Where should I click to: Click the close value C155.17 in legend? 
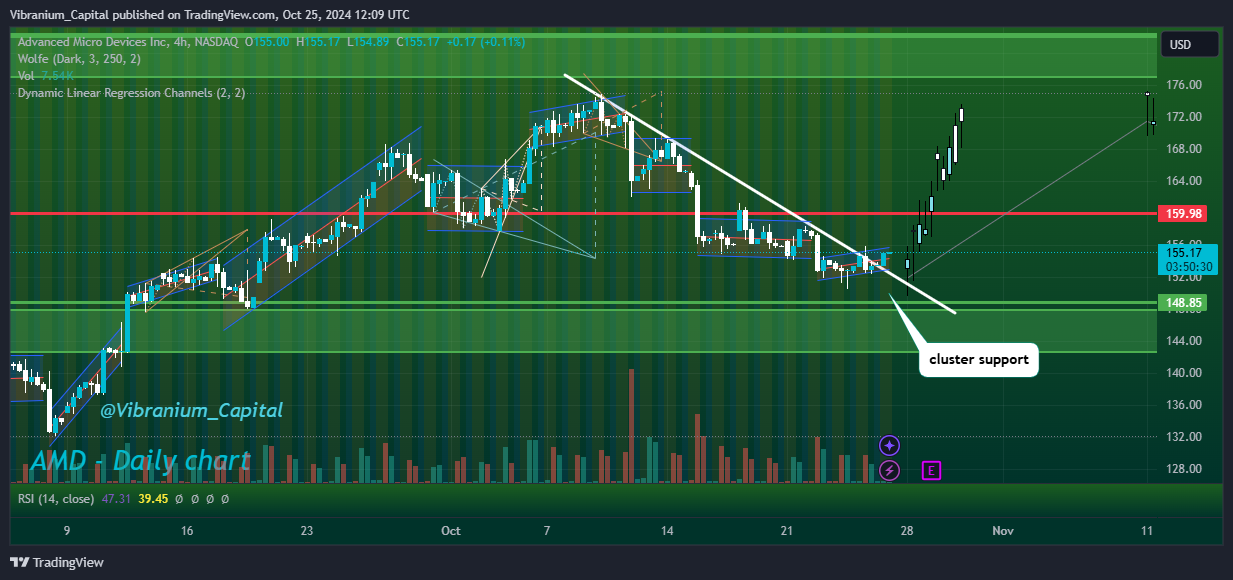coord(420,42)
